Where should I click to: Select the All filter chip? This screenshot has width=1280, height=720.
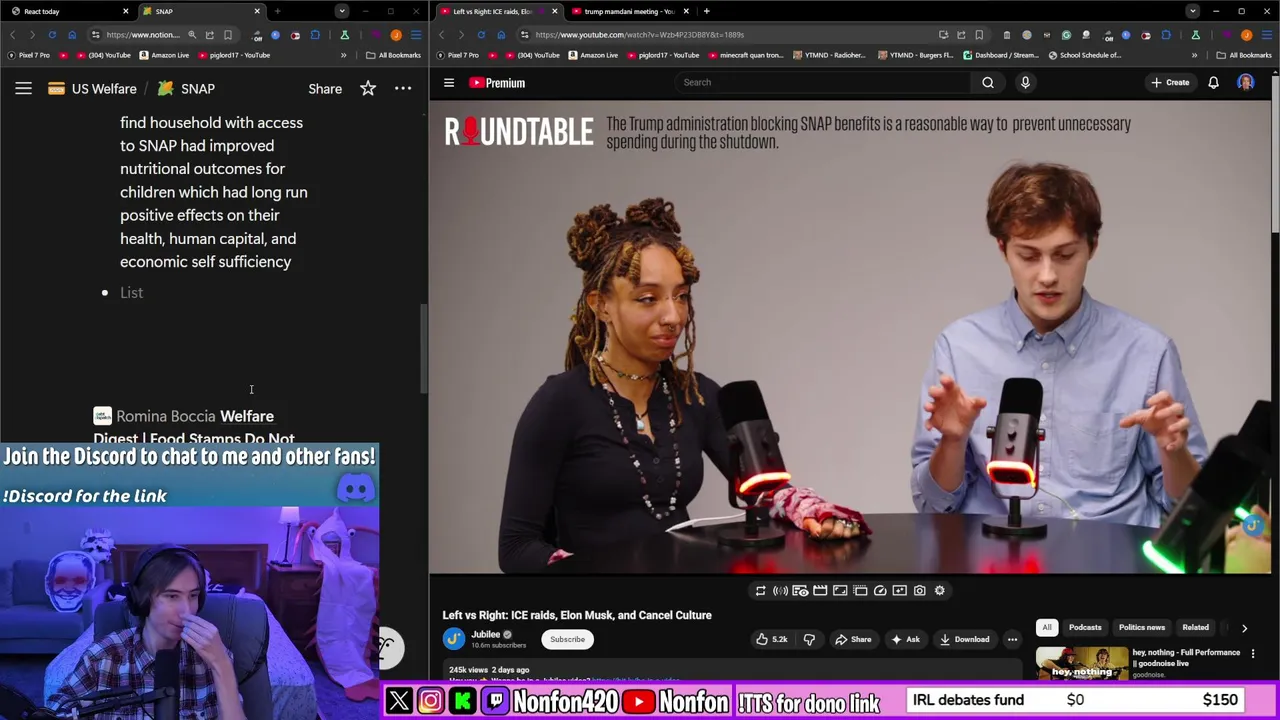(1047, 628)
